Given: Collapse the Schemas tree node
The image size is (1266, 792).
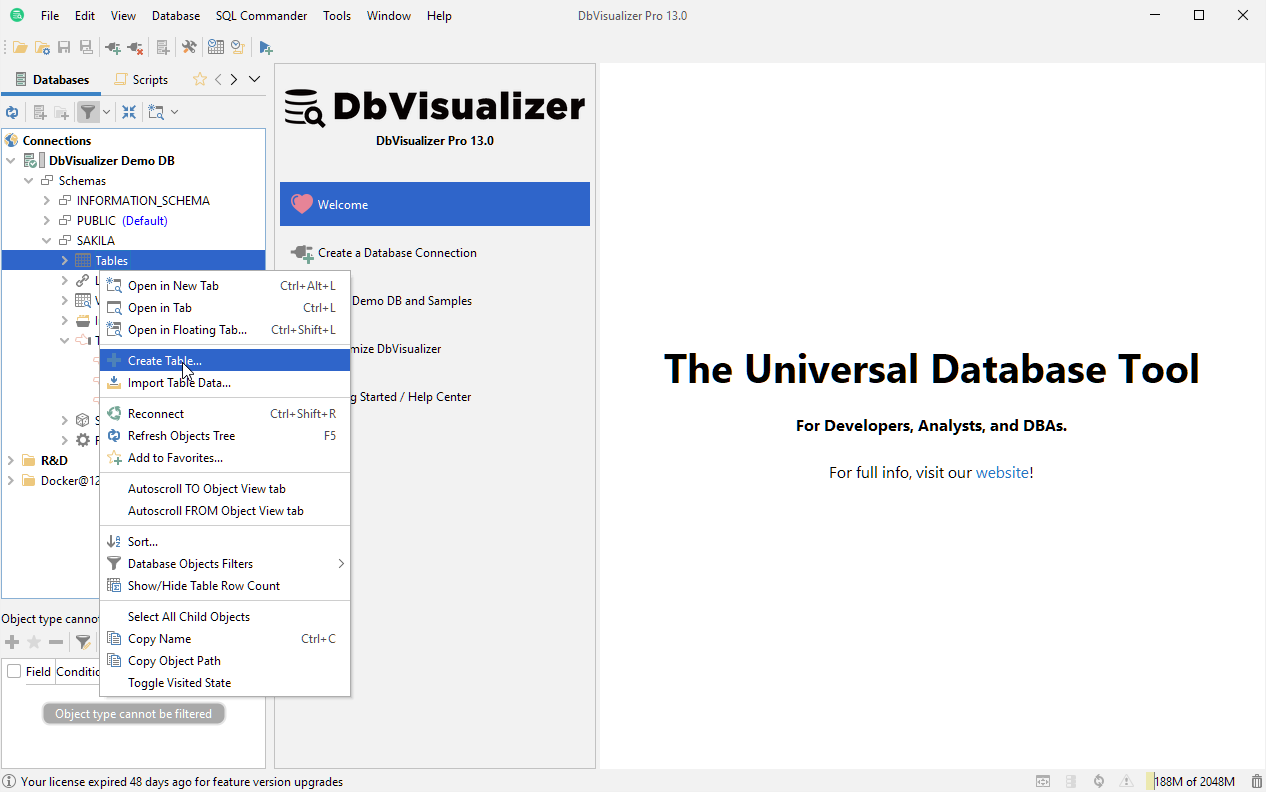Looking at the screenshot, I should pos(28,180).
